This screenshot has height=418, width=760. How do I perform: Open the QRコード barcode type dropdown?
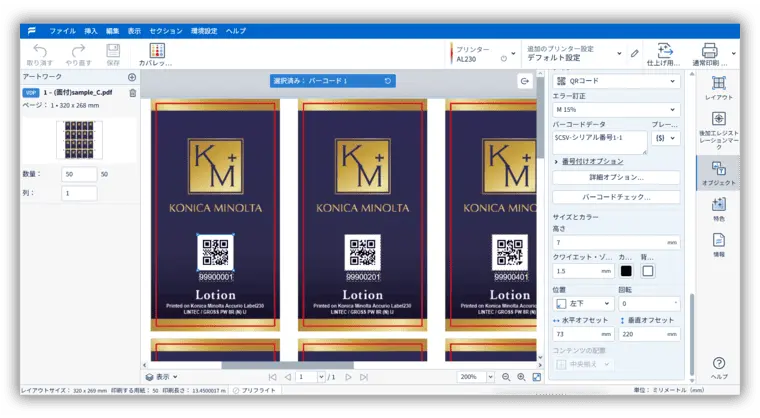click(x=616, y=81)
